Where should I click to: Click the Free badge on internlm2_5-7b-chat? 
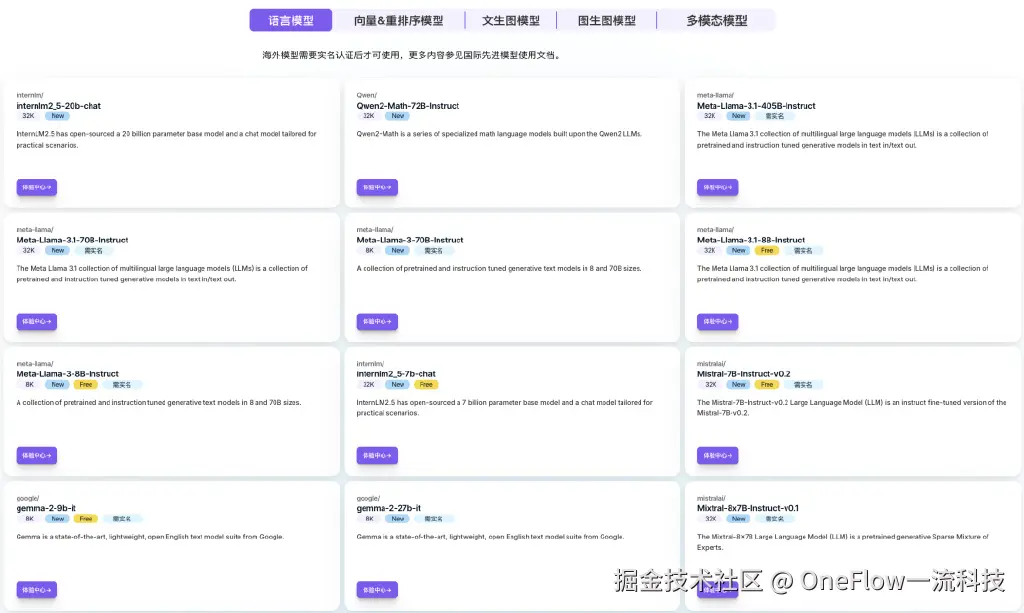pos(426,385)
